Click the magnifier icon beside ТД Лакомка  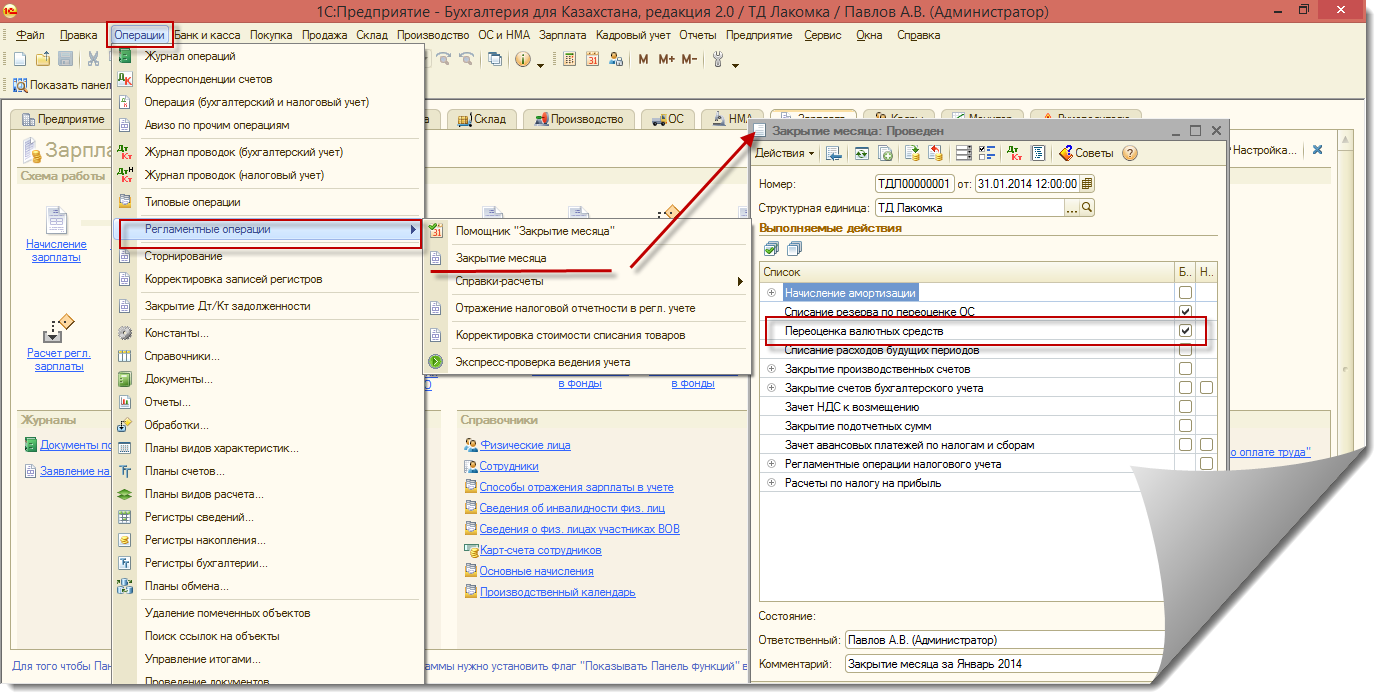[1087, 208]
